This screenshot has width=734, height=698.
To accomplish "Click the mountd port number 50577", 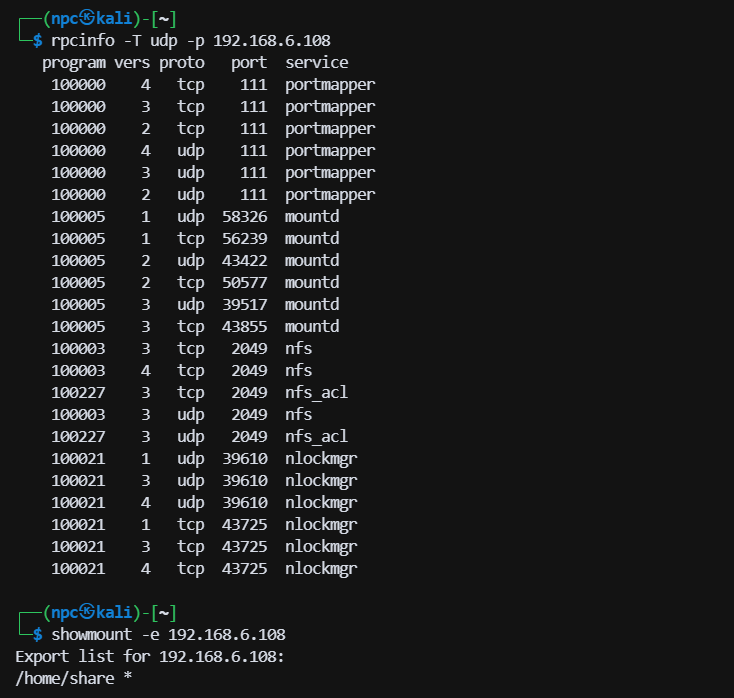I will point(245,282).
